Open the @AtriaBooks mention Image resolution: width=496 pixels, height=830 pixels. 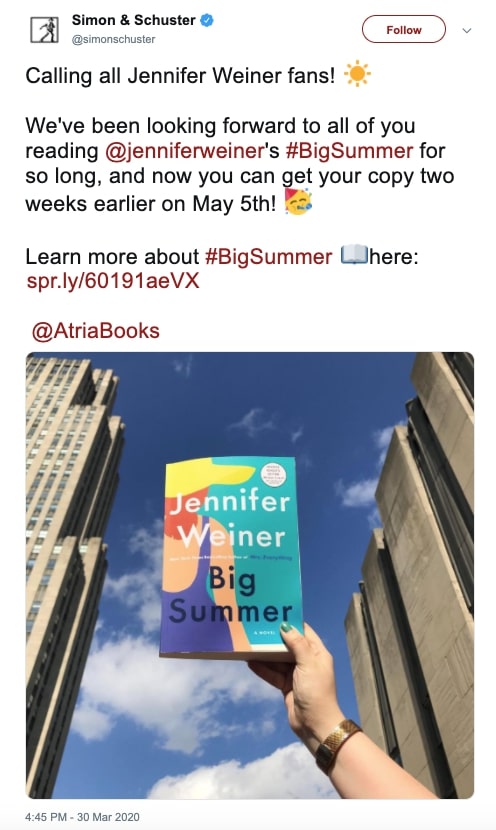(95, 331)
